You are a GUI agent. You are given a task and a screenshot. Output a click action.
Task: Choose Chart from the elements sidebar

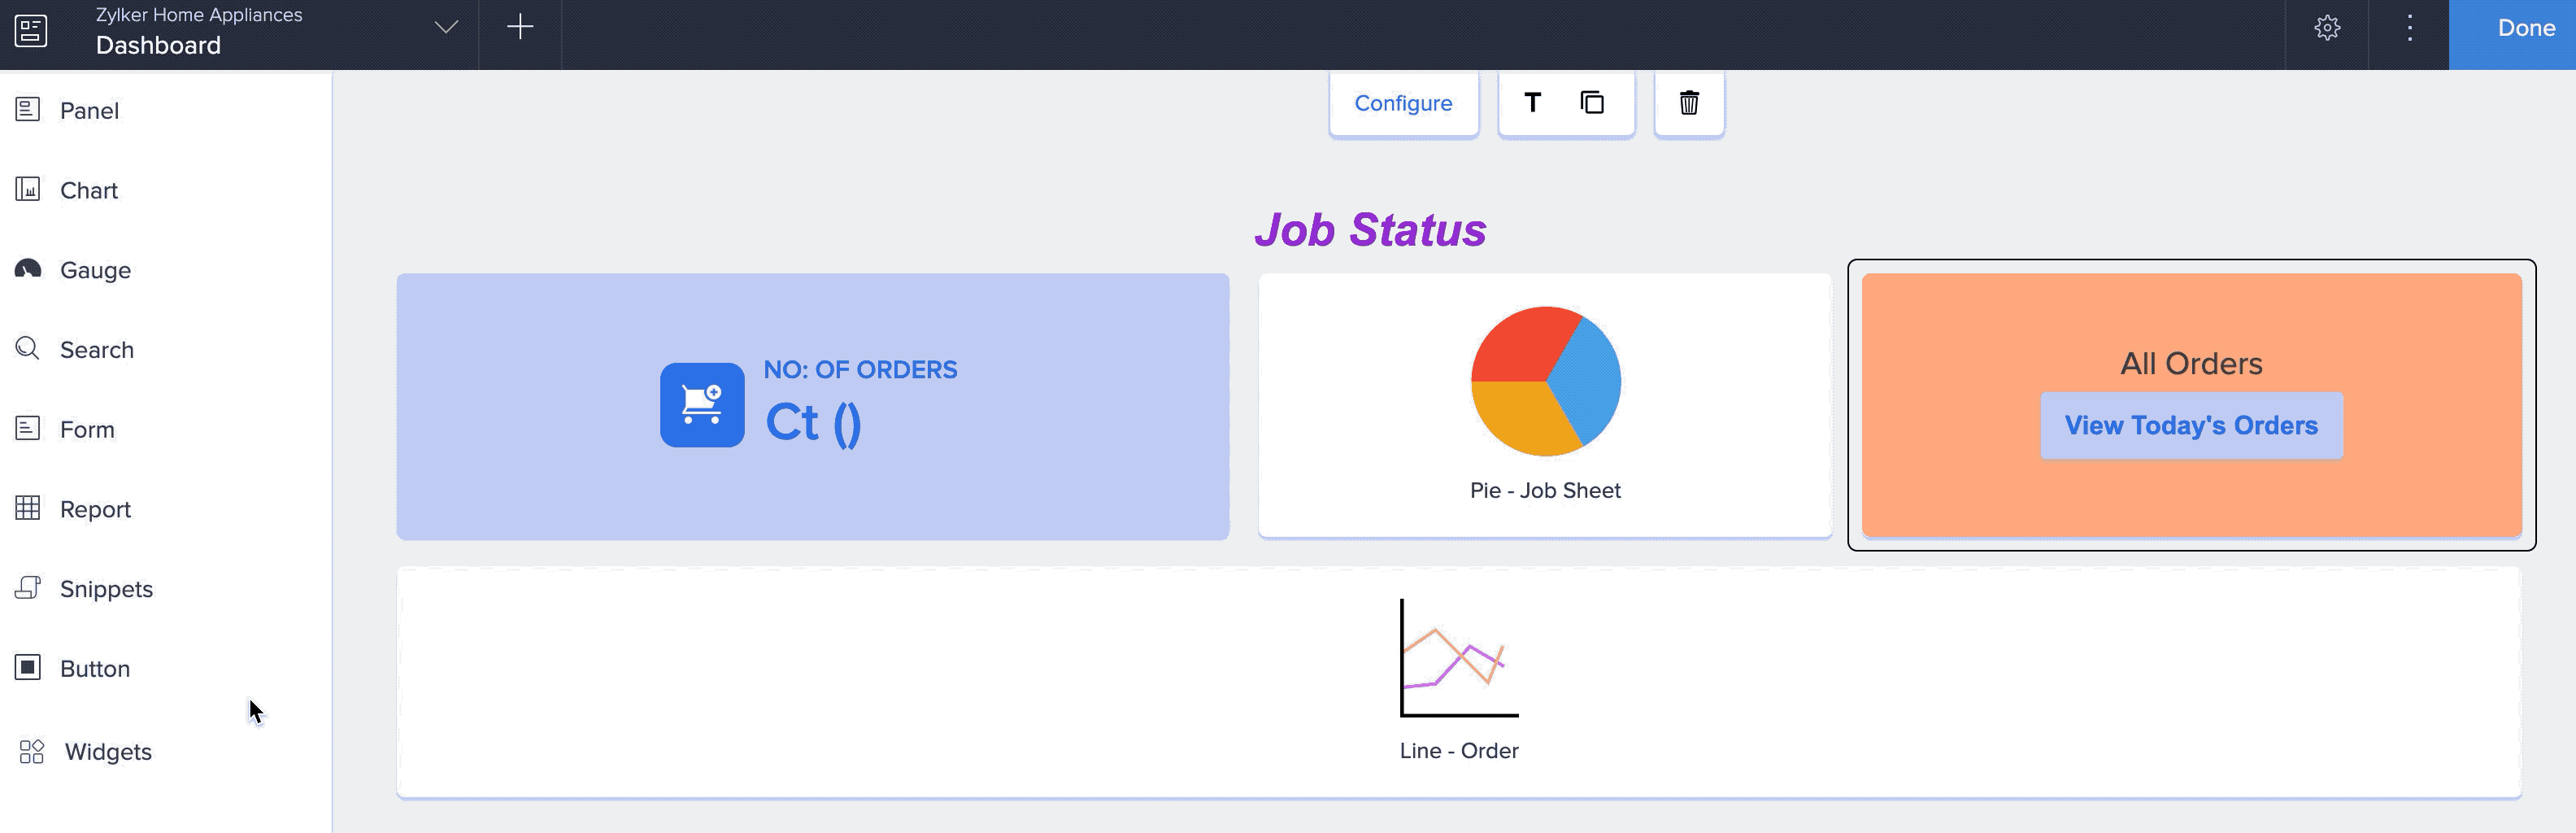pyautogui.click(x=88, y=190)
